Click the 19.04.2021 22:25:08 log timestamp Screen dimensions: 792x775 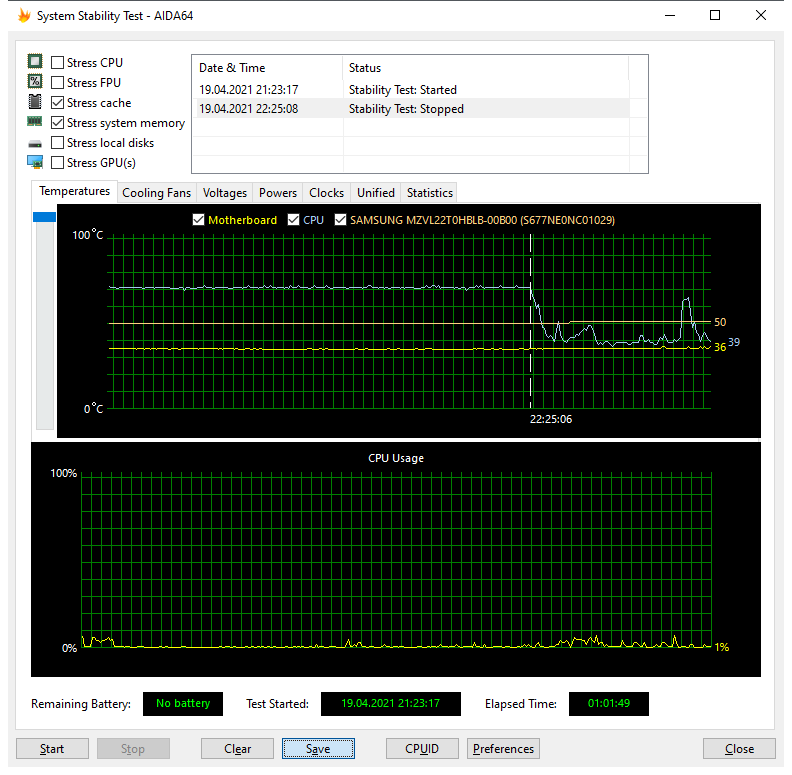(x=249, y=109)
